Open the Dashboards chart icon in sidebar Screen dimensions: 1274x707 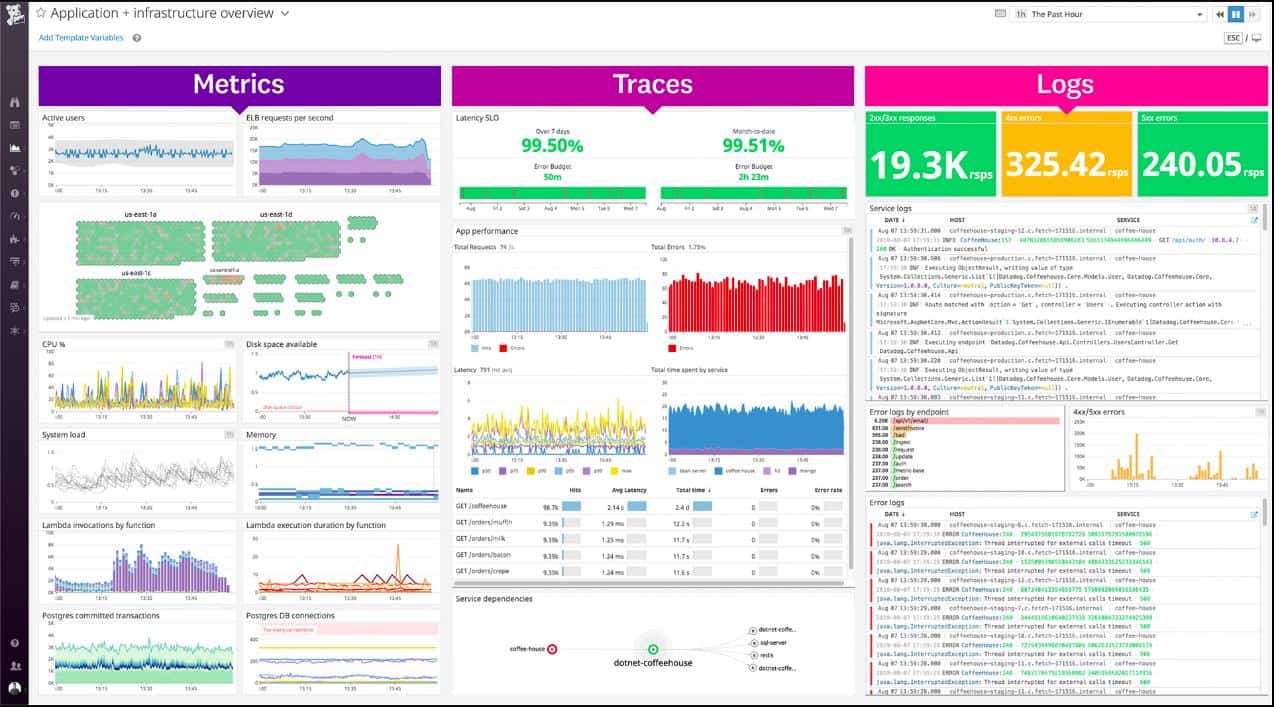[15, 148]
